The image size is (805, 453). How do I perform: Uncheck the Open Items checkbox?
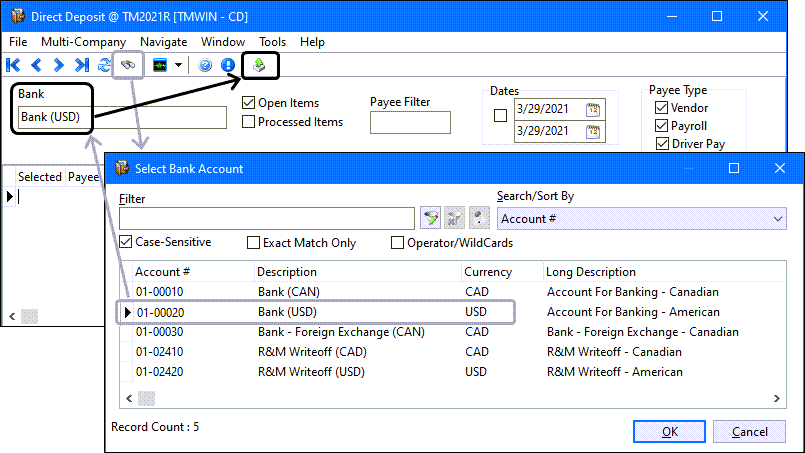[249, 102]
